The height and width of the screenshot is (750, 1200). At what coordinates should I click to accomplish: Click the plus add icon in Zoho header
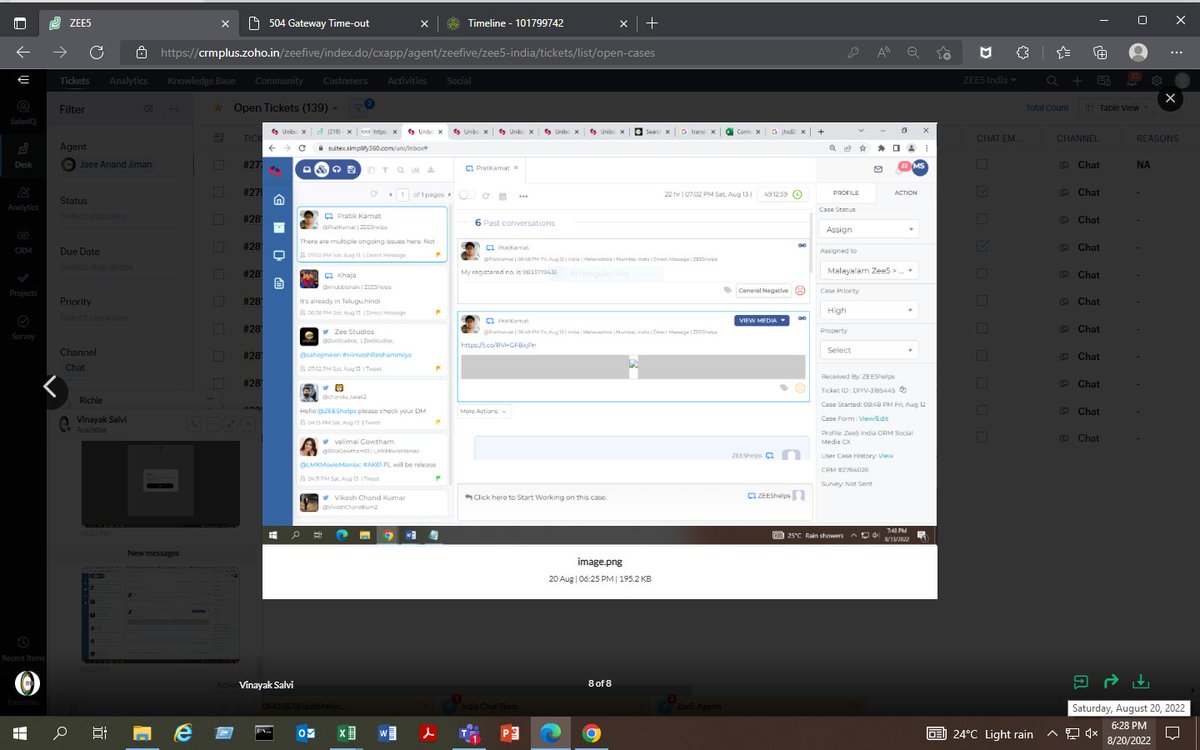[x=1077, y=81]
